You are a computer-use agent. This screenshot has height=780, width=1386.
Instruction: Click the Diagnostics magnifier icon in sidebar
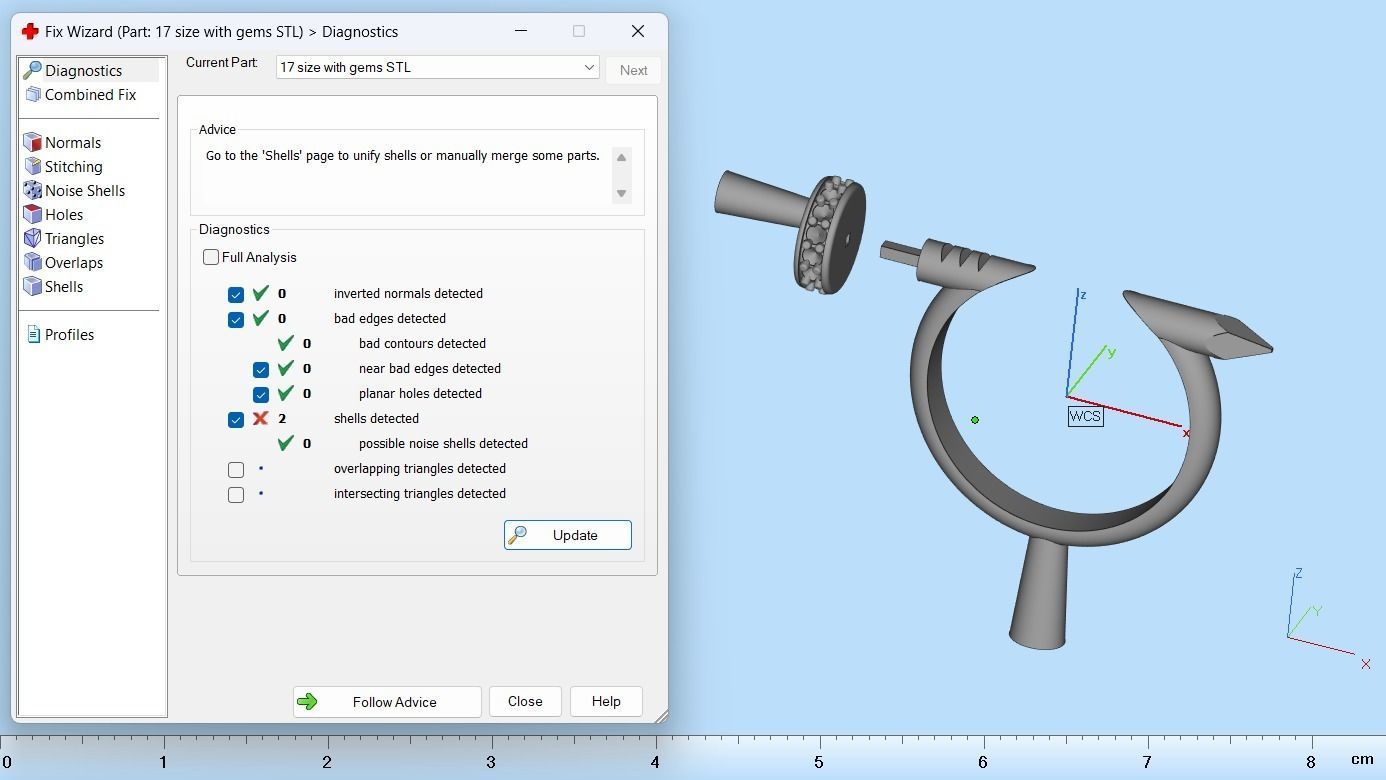(x=32, y=70)
